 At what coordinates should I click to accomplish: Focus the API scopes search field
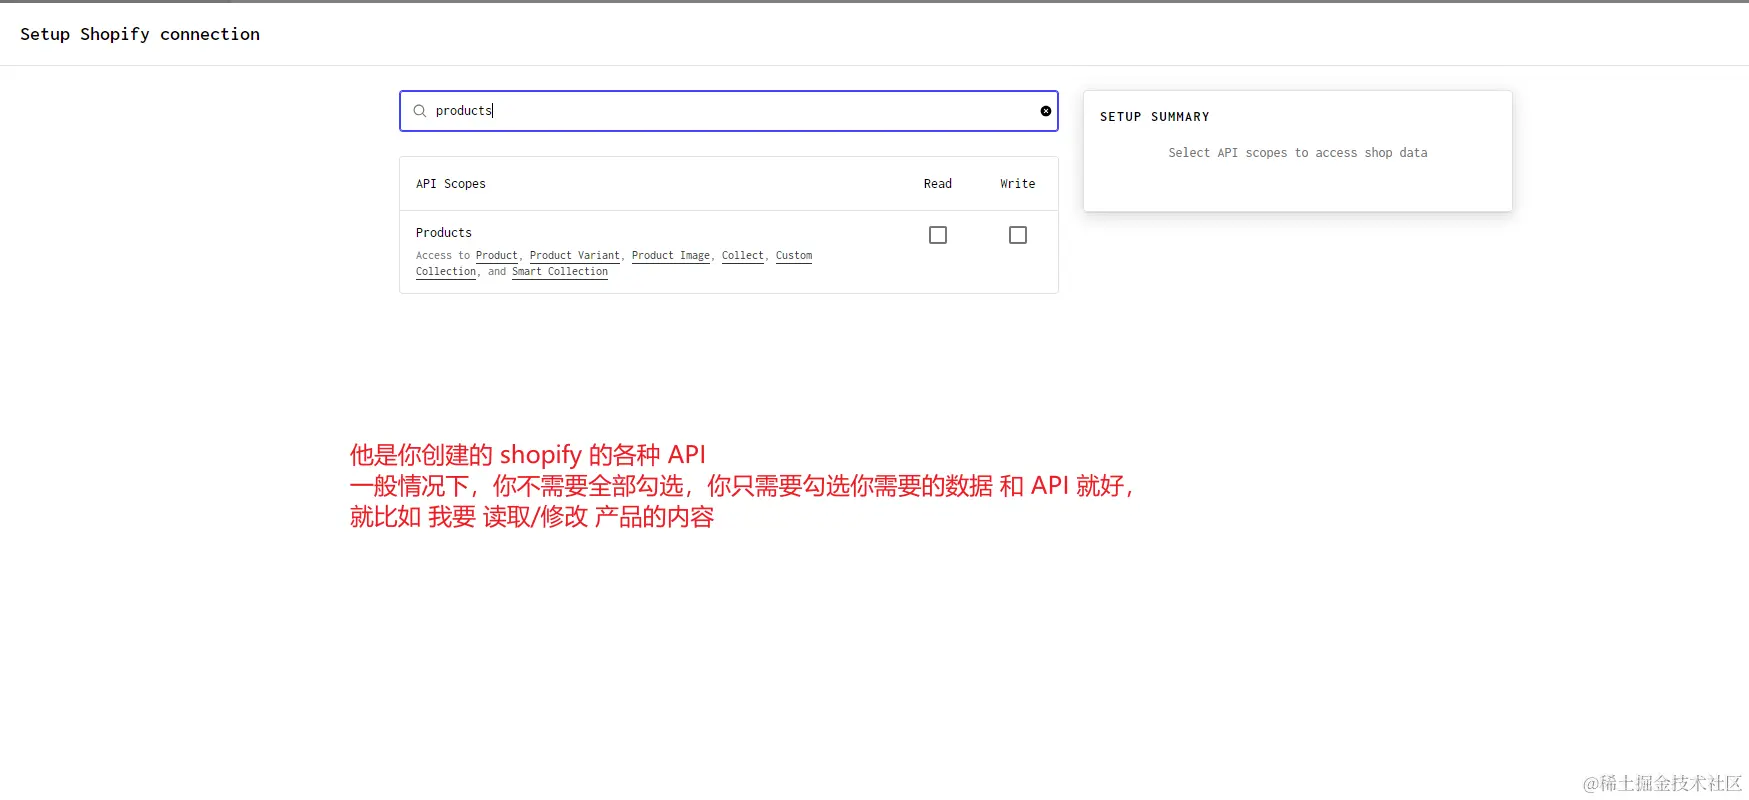728,111
